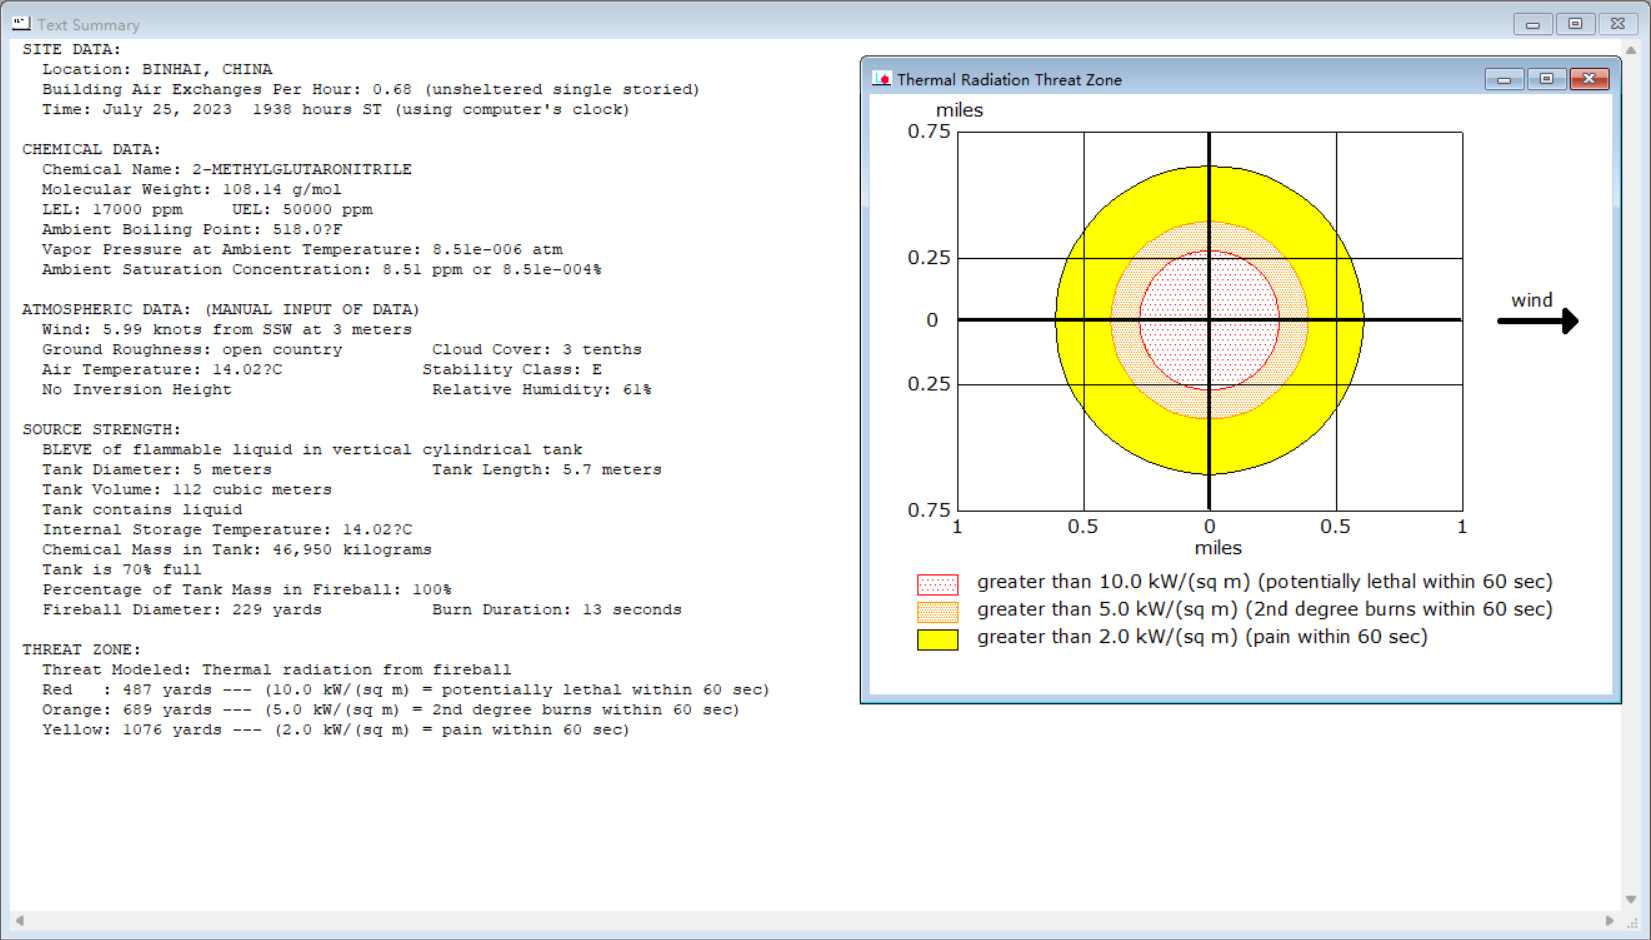The height and width of the screenshot is (940, 1651).
Task: Click the 'SOURCE STRENGTH:' heading
Action: coord(101,430)
